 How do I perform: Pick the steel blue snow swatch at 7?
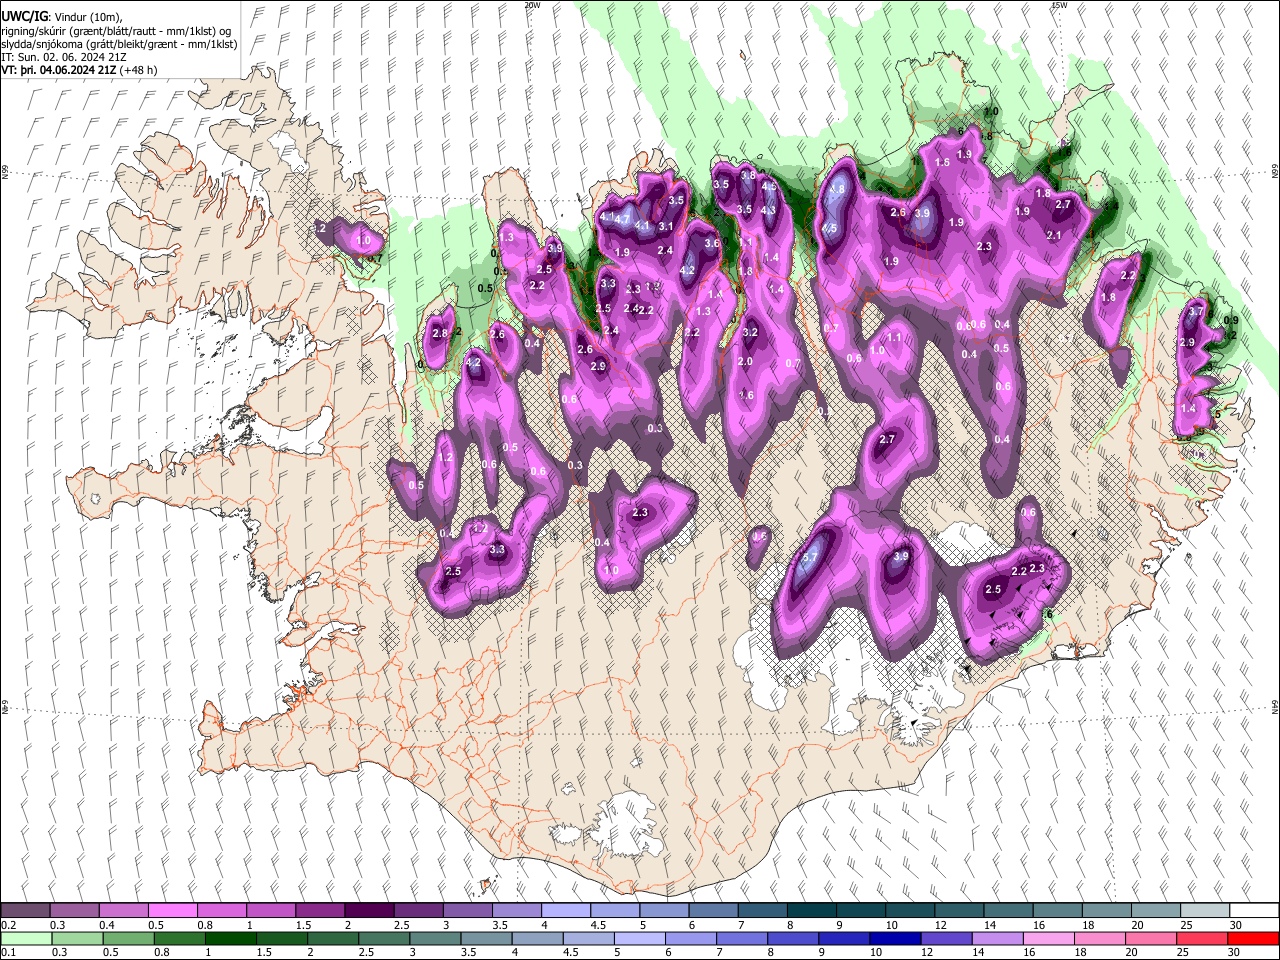763,911
